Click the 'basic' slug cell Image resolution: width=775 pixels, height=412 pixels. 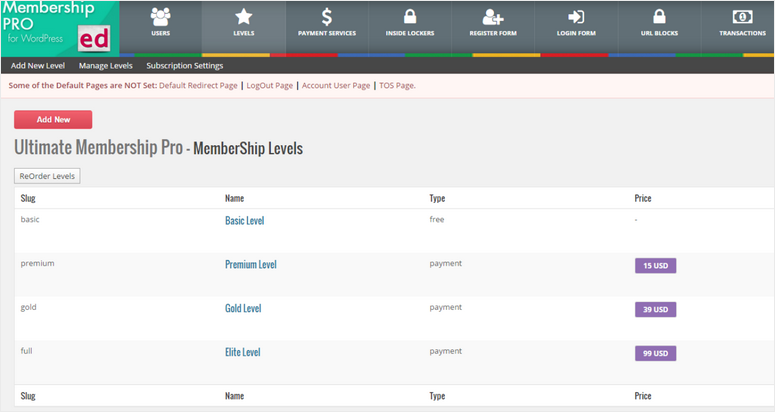(30, 219)
